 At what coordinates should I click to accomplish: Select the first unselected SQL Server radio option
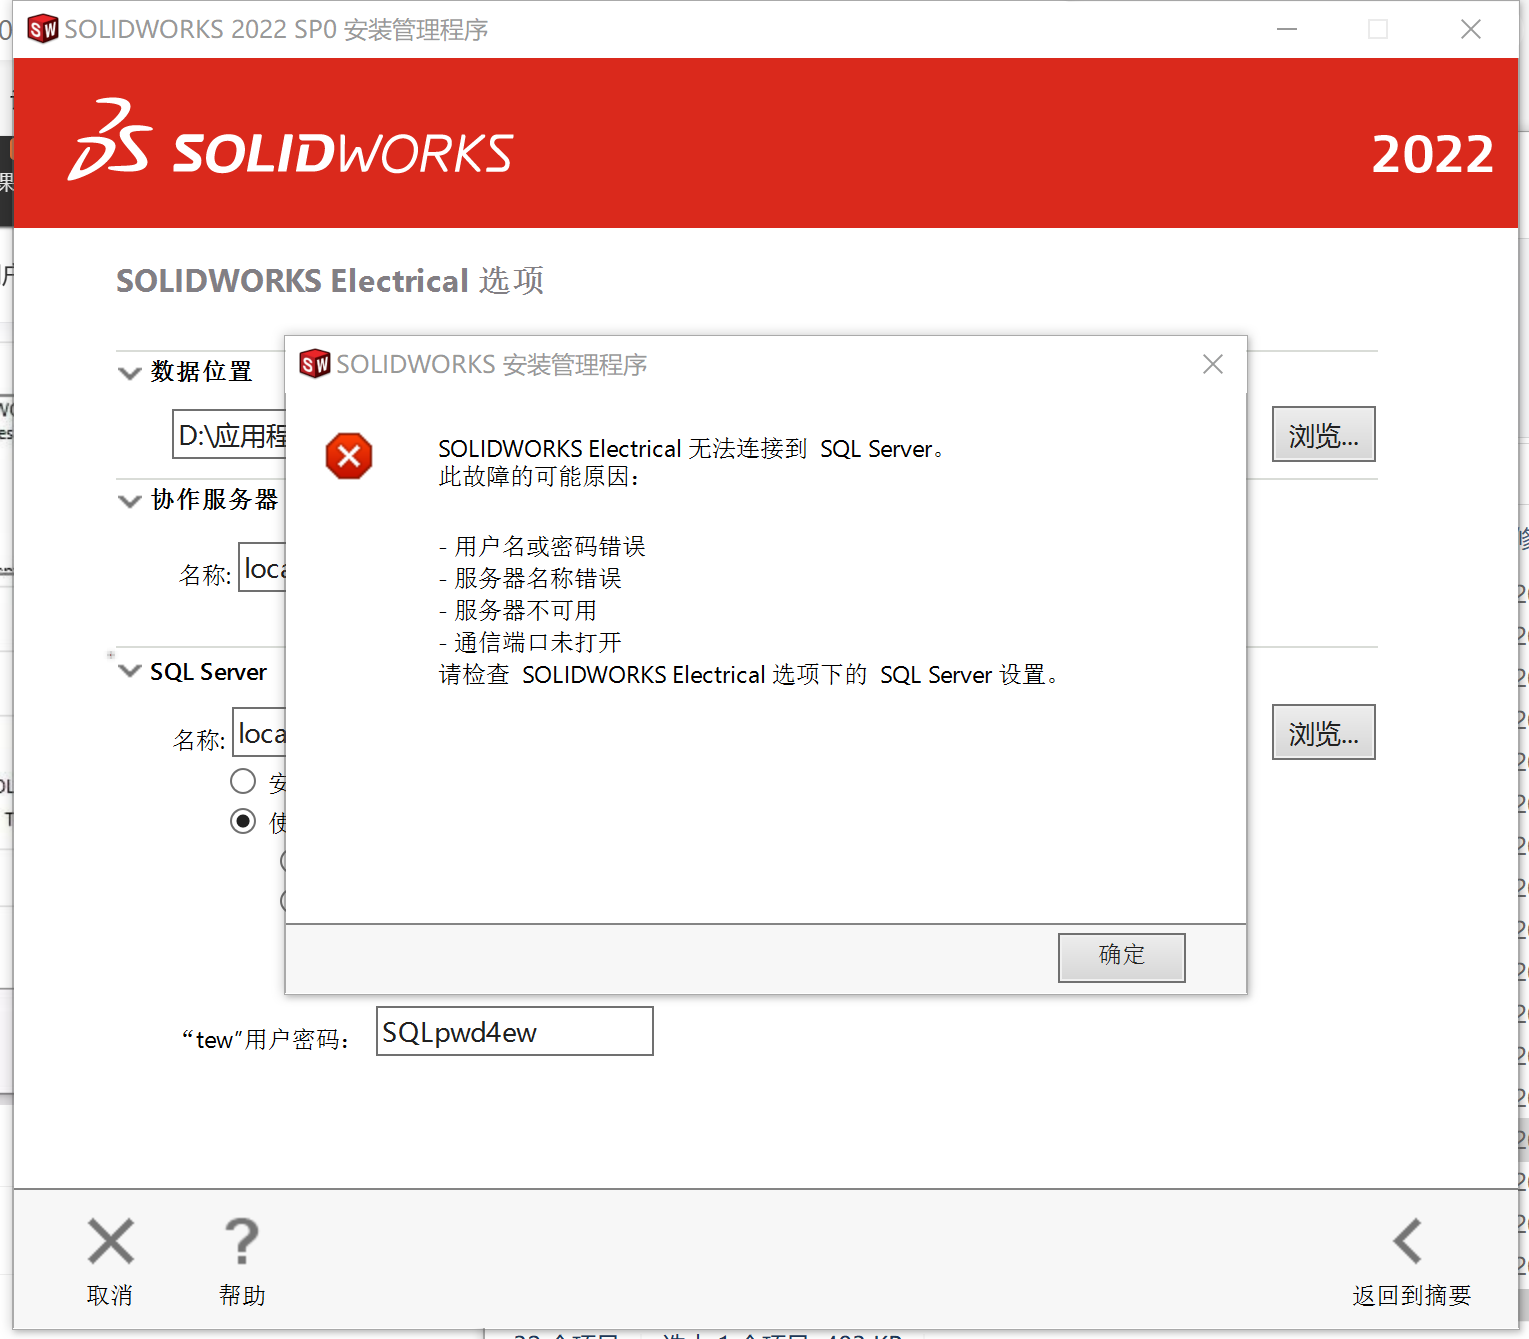(243, 780)
